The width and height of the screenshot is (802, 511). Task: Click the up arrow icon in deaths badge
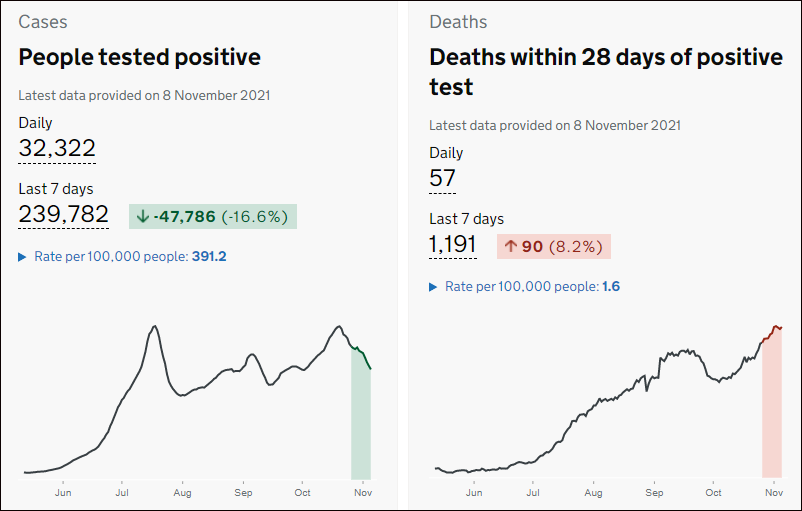(510, 247)
